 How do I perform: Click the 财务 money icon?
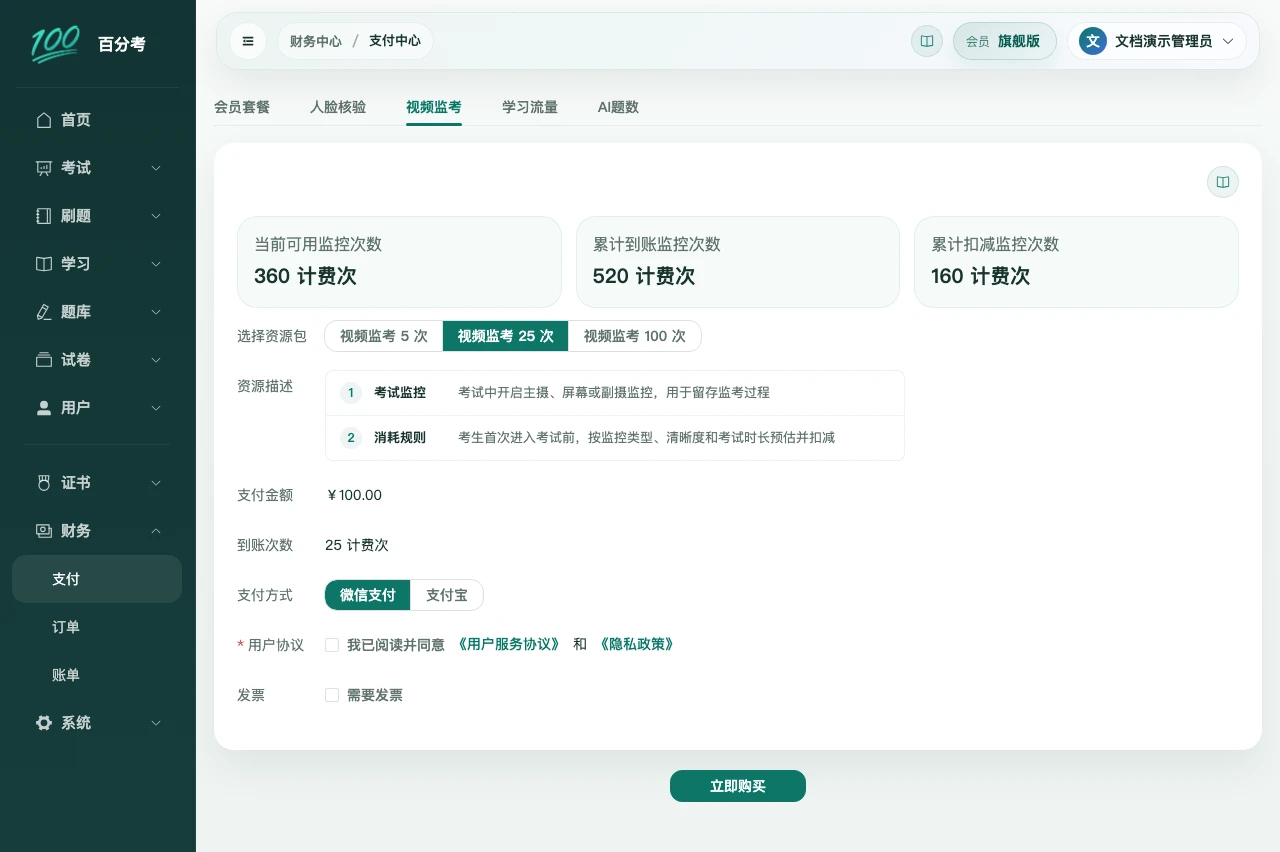point(43,531)
